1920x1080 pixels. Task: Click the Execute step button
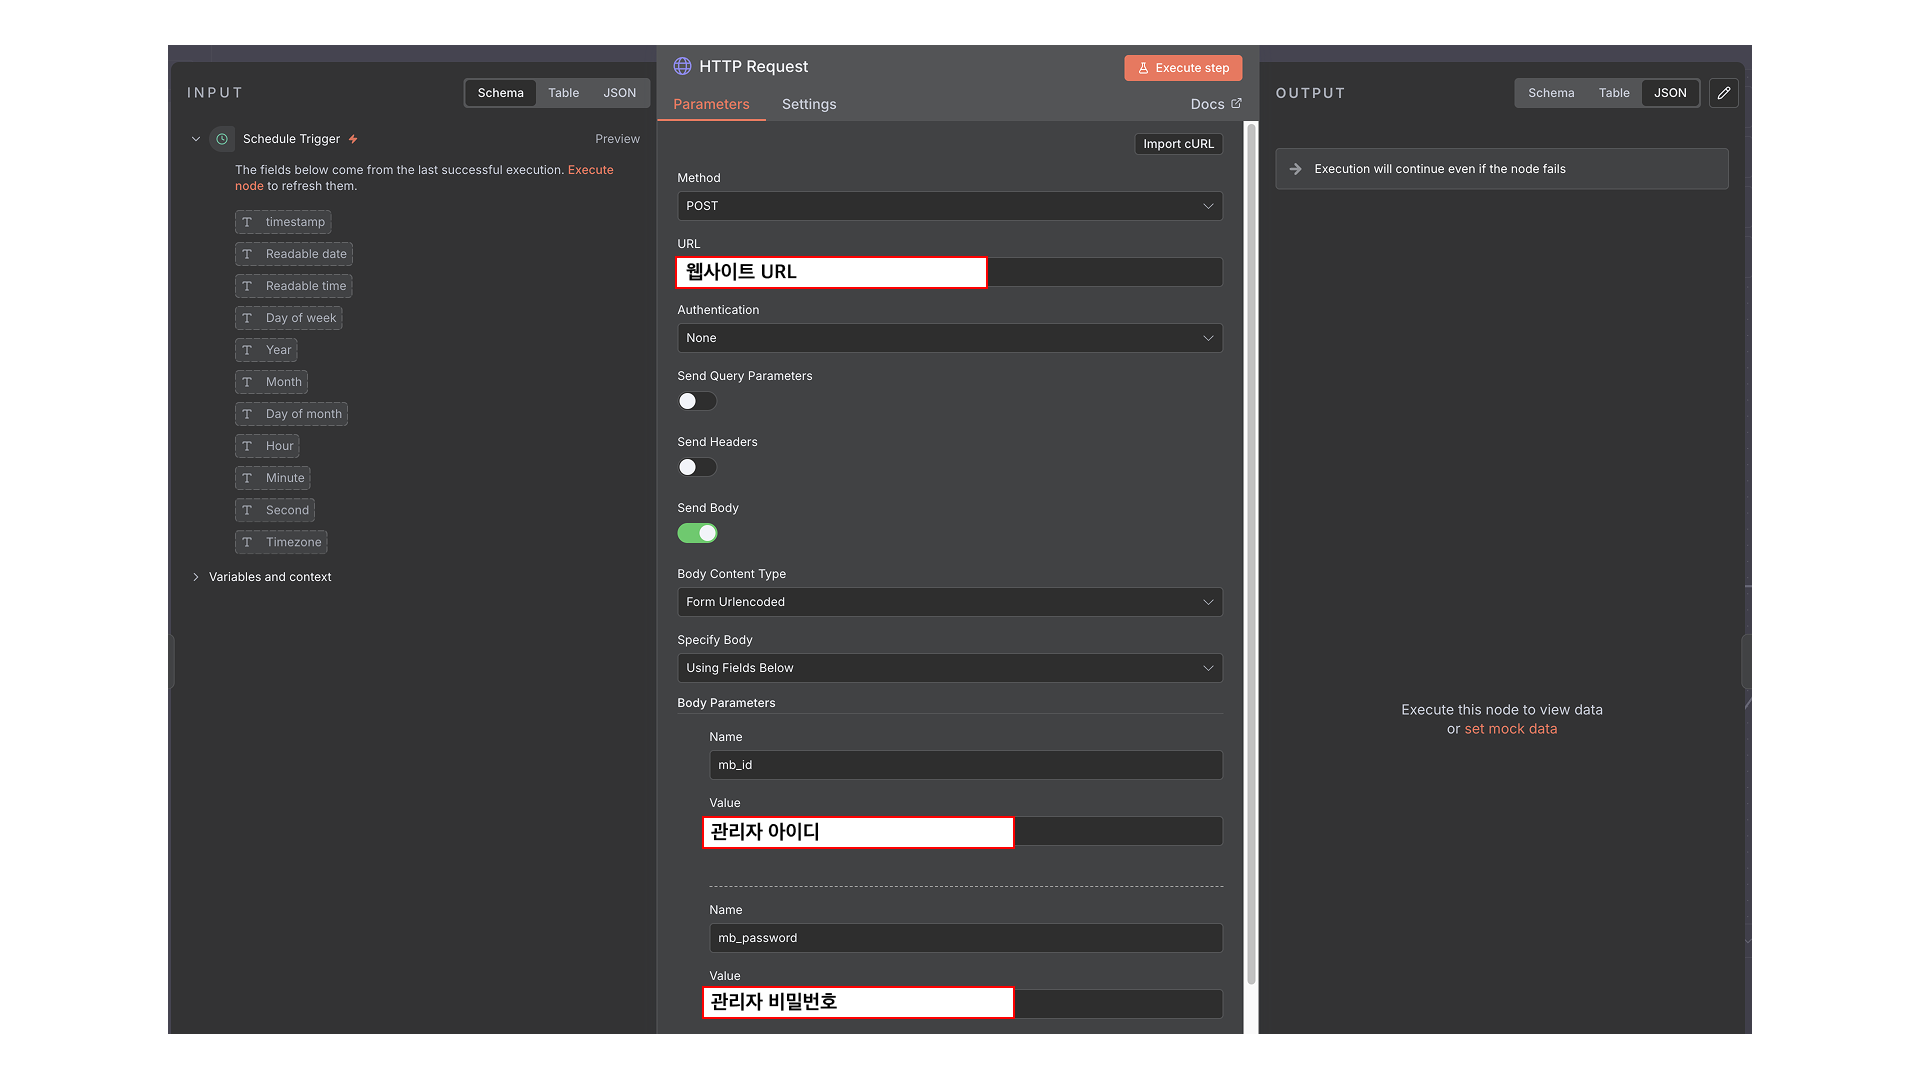click(x=1183, y=68)
